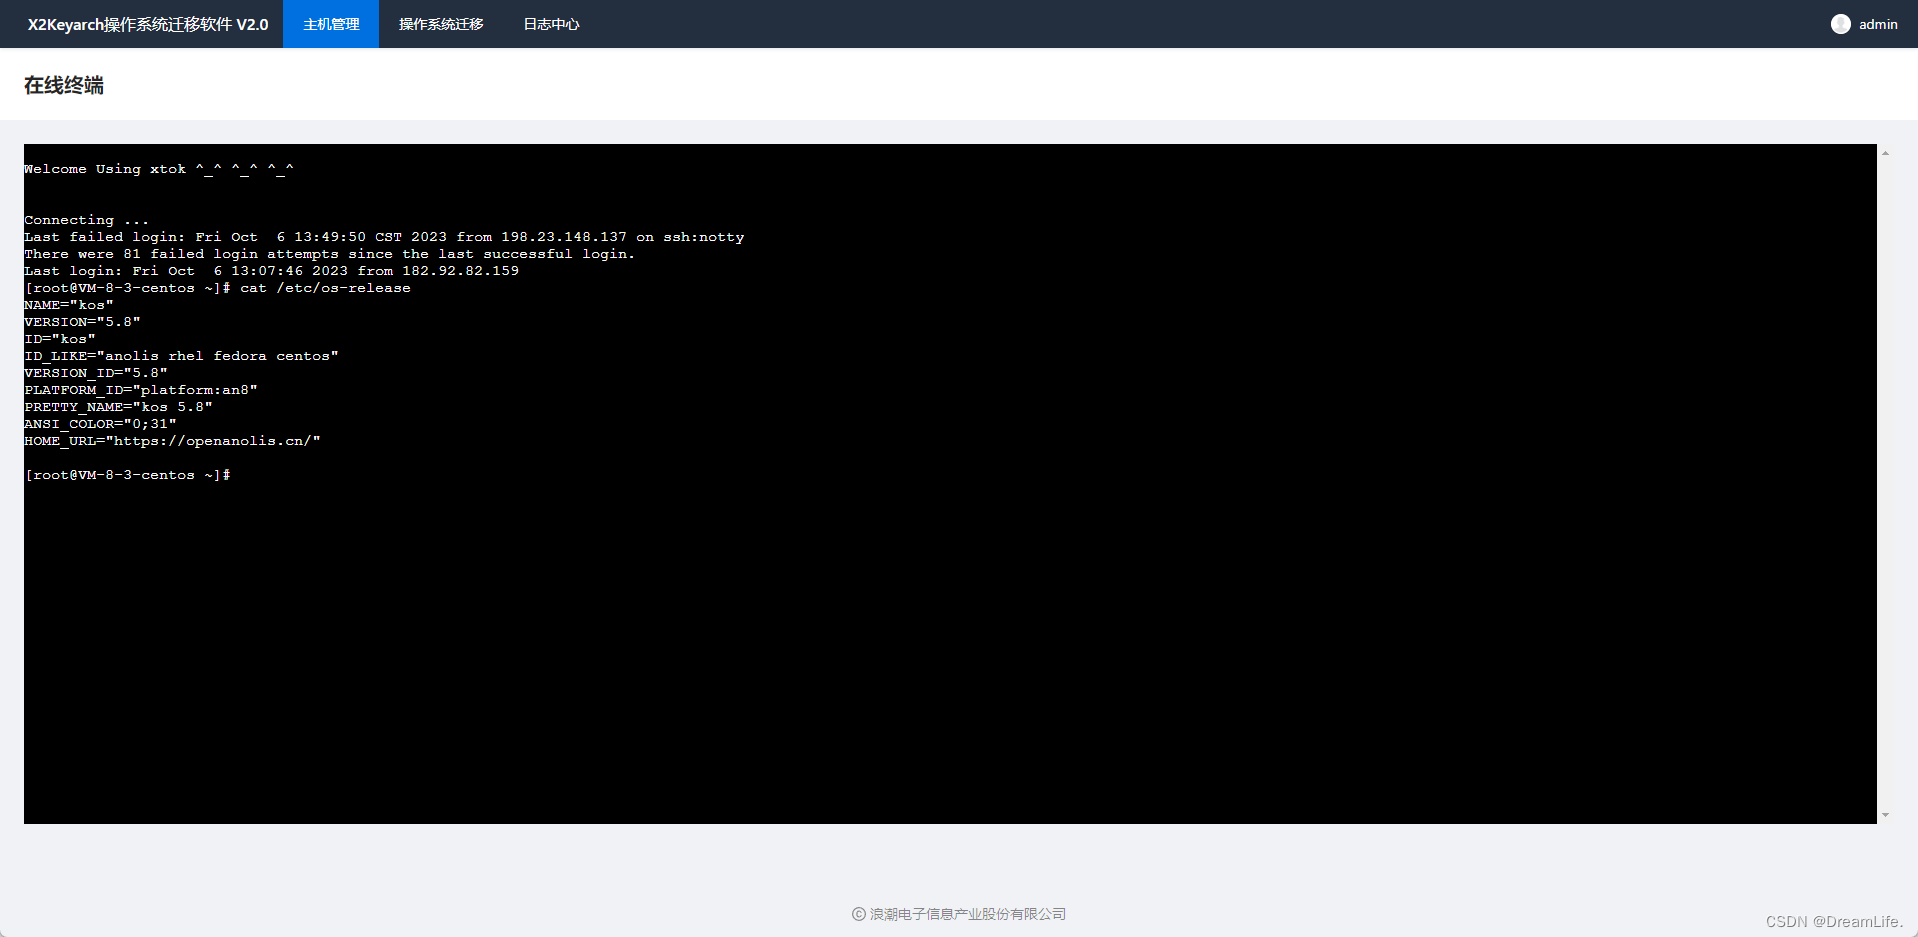
Task: Click the 'Welcome Using xtok' banner text
Action: pyautogui.click(x=159, y=169)
